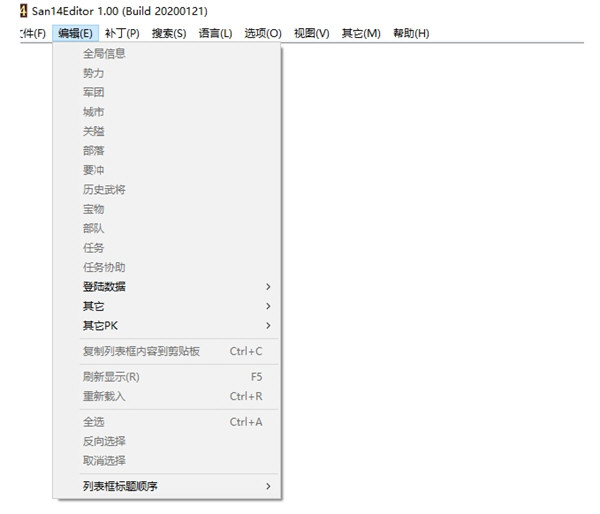The image size is (600, 514).
Task: Open the 帮助(H) menu
Action: click(x=411, y=33)
